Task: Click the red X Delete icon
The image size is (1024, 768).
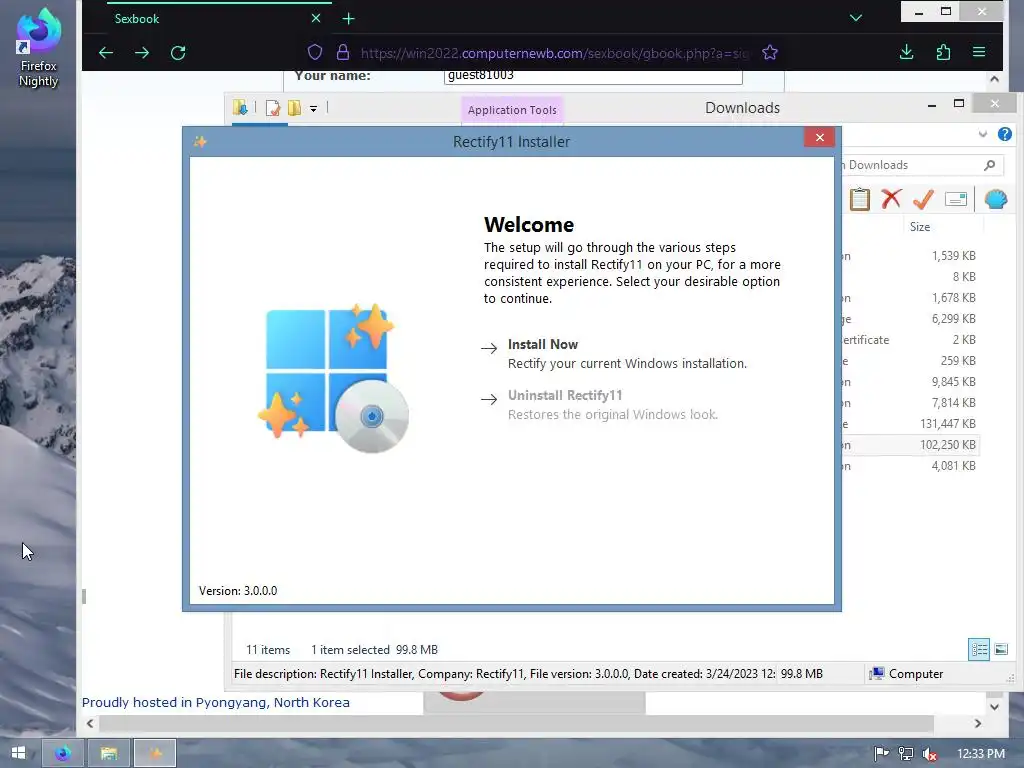Action: (891, 199)
